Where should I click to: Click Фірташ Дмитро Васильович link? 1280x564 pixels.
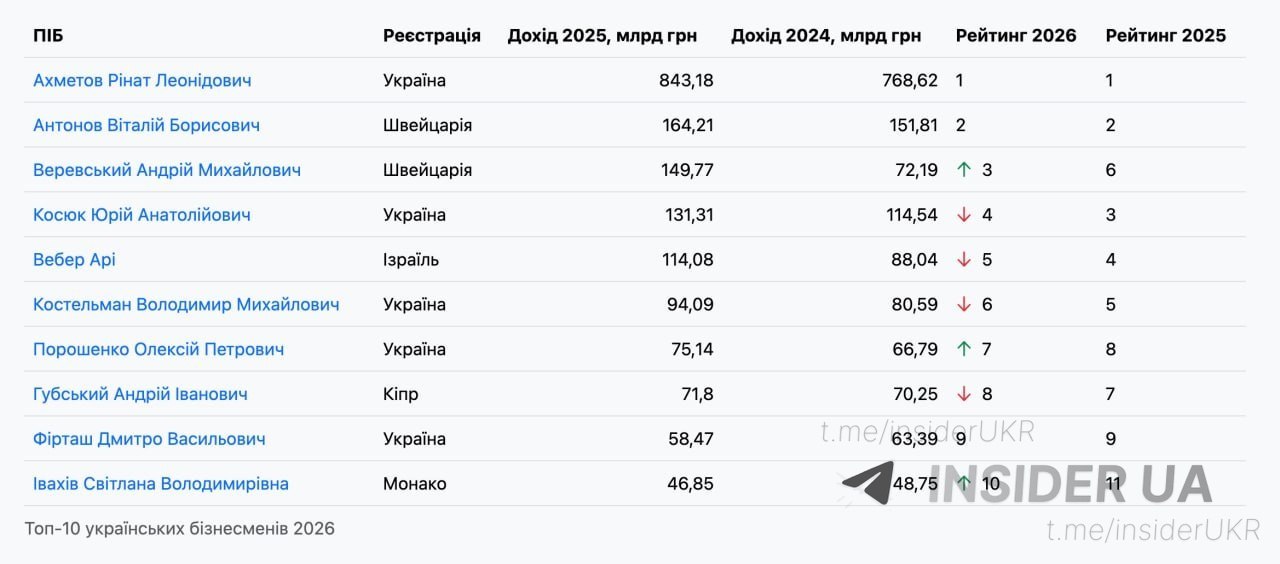[149, 439]
